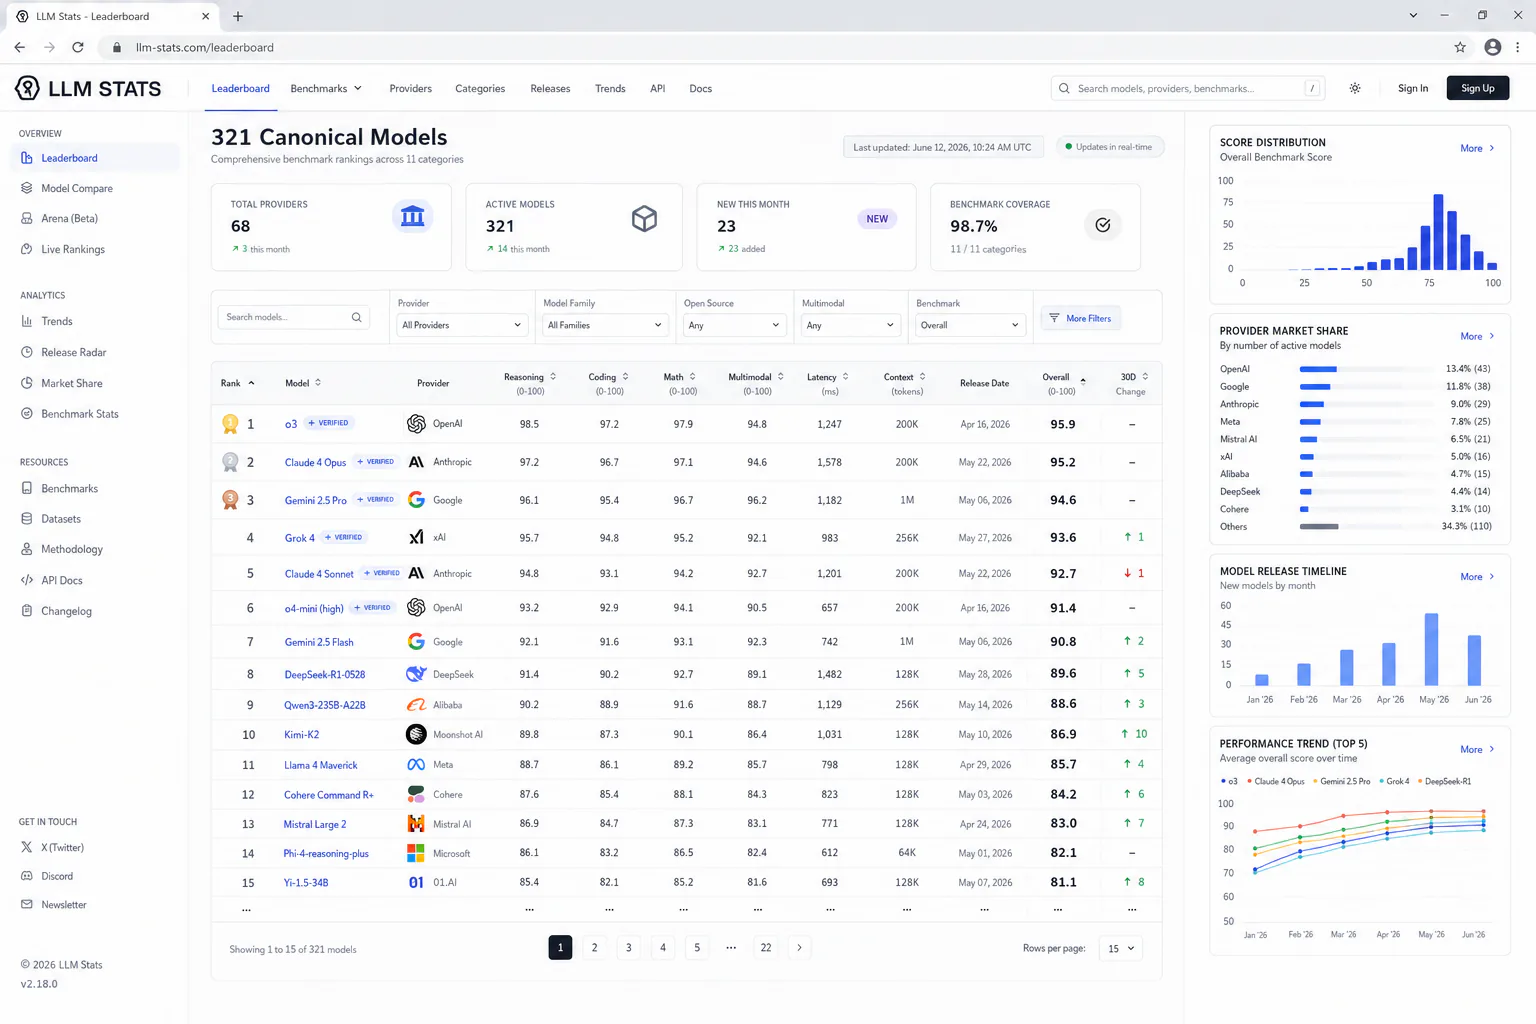Click the Mistral AI logo in Mistral Large 2 row
The image size is (1536, 1024).
coord(416,824)
